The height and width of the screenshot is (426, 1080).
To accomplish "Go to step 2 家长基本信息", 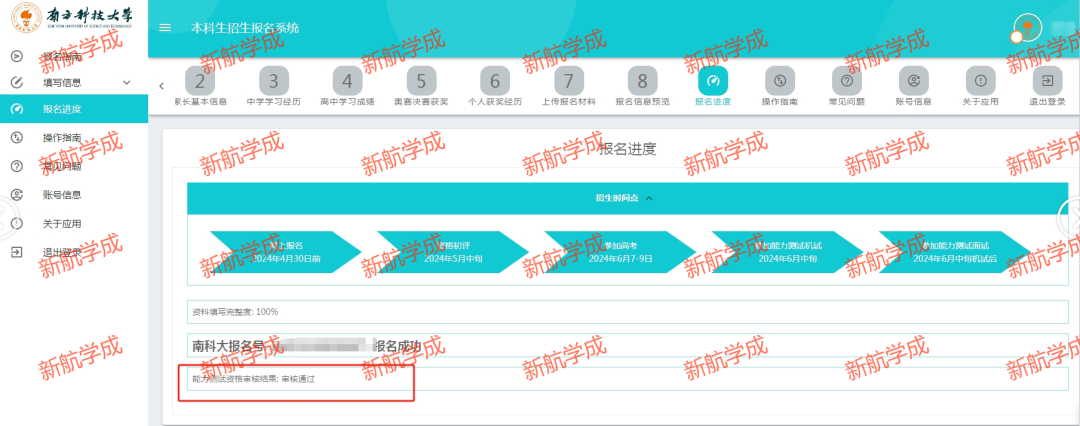I will click(x=200, y=82).
